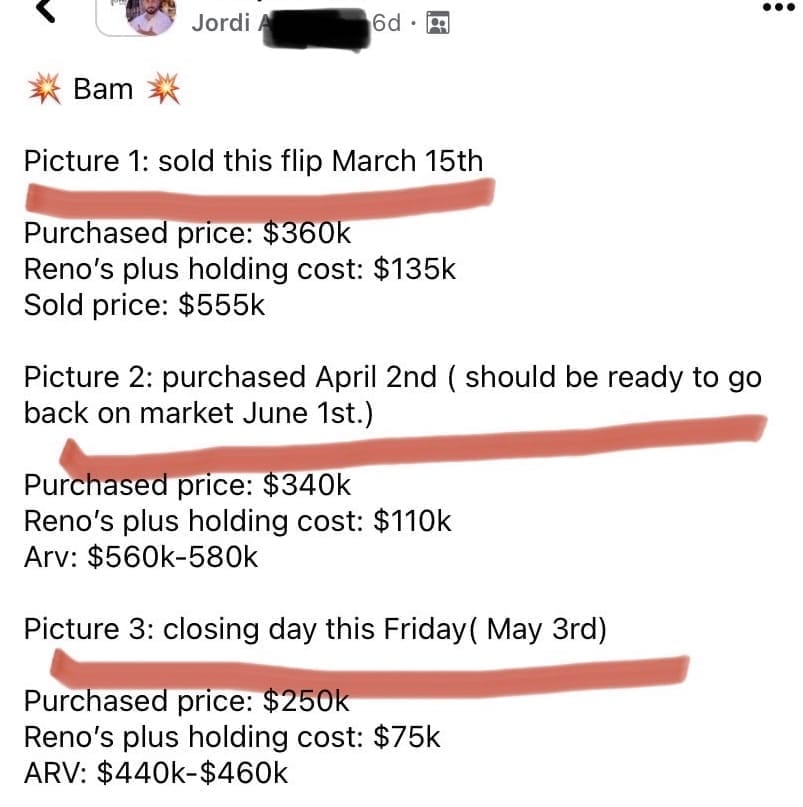Open Jordi's profile picture
This screenshot has width=803, height=807.
[x=153, y=16]
